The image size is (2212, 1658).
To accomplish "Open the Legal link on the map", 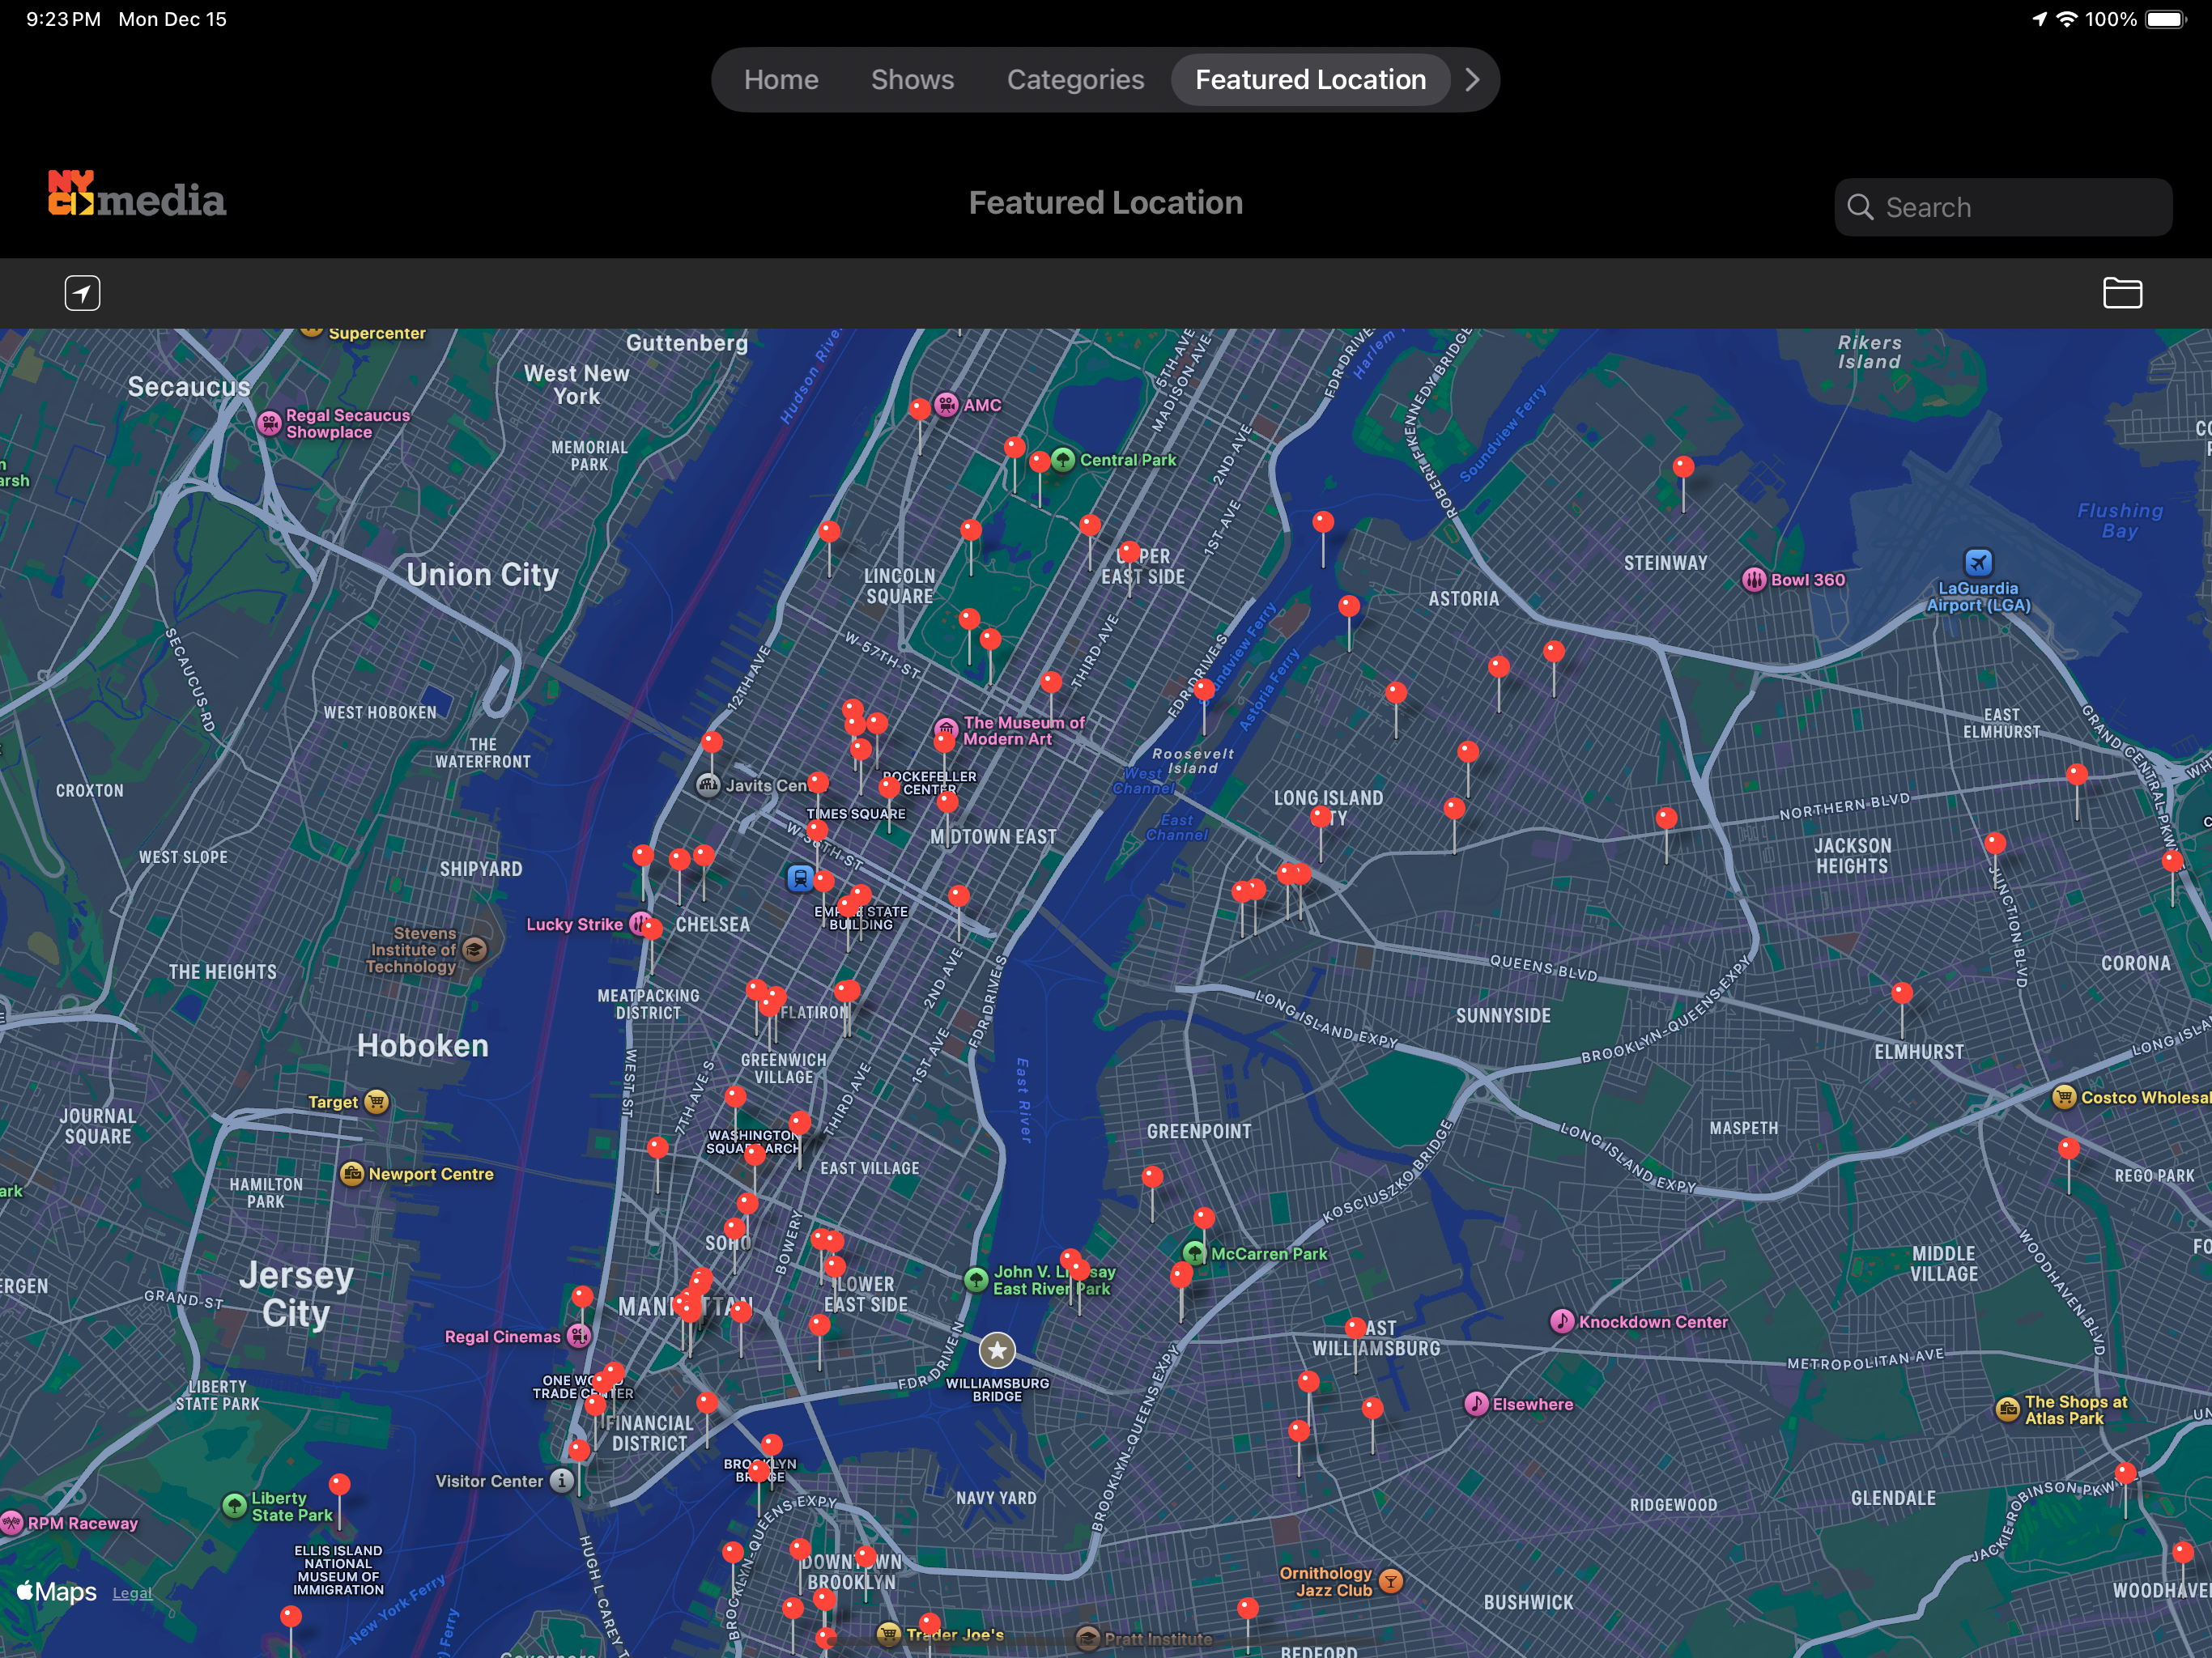I will [x=132, y=1593].
